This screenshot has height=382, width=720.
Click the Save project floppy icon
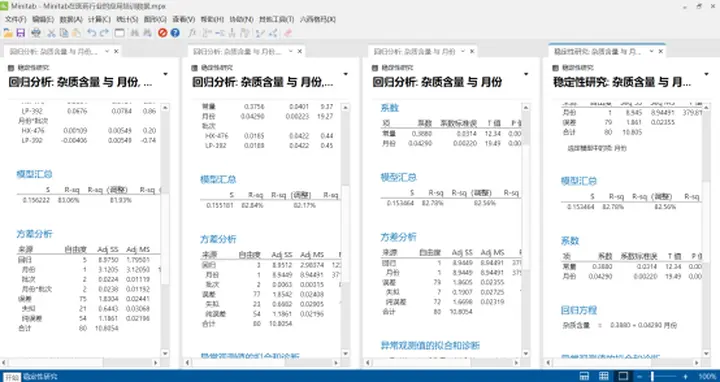click(20, 33)
